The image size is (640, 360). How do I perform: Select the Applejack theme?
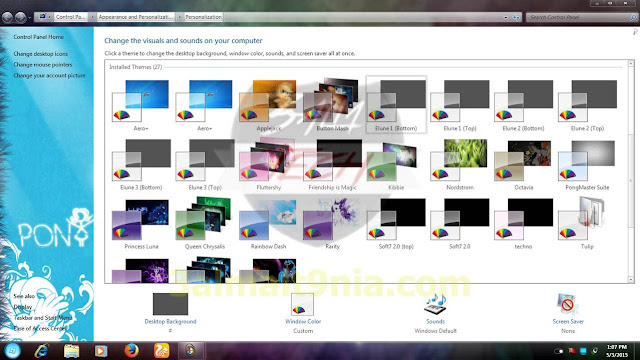pyautogui.click(x=269, y=105)
